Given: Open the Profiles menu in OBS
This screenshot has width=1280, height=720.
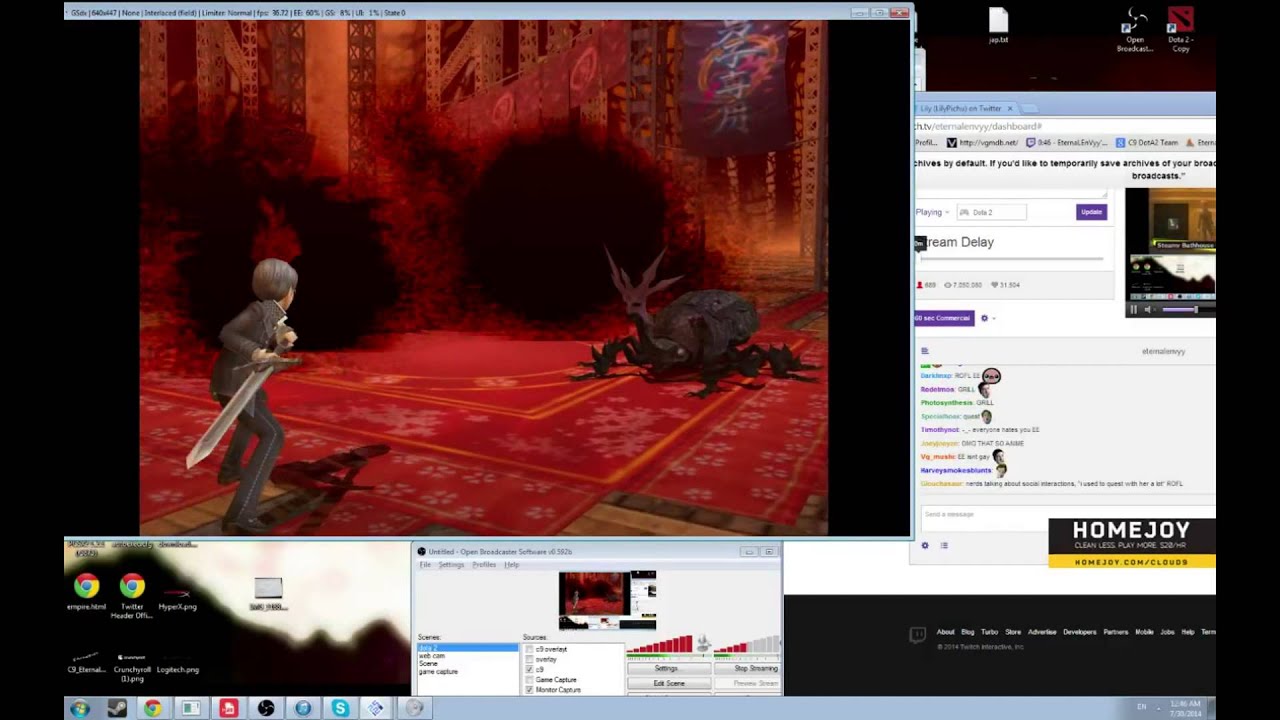Looking at the screenshot, I should click(484, 565).
